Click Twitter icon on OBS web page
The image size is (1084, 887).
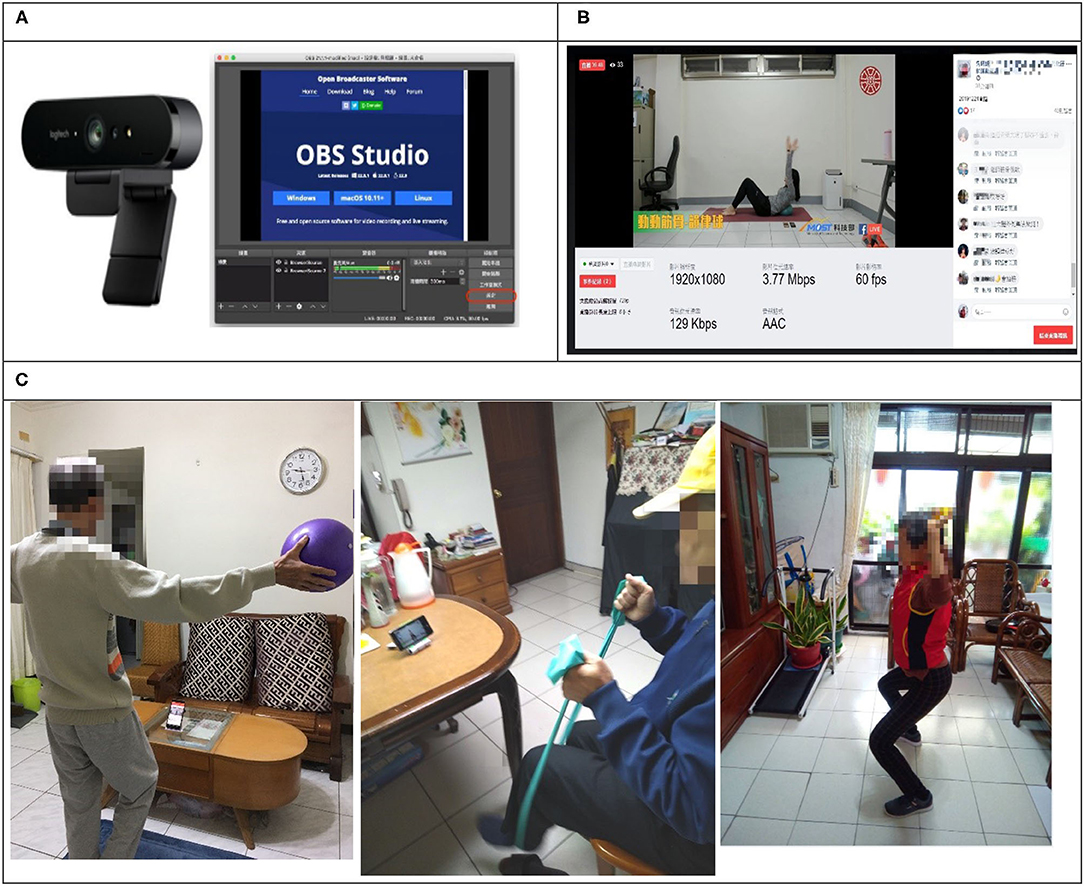355,106
